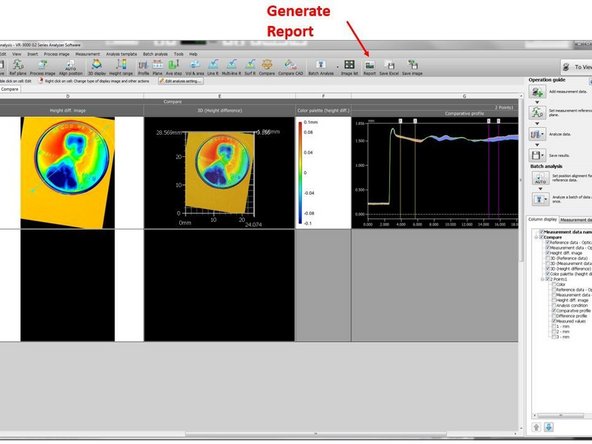Click the To Viewer button
Screen dimensions: 592x444
pyautogui.click(x=577, y=67)
